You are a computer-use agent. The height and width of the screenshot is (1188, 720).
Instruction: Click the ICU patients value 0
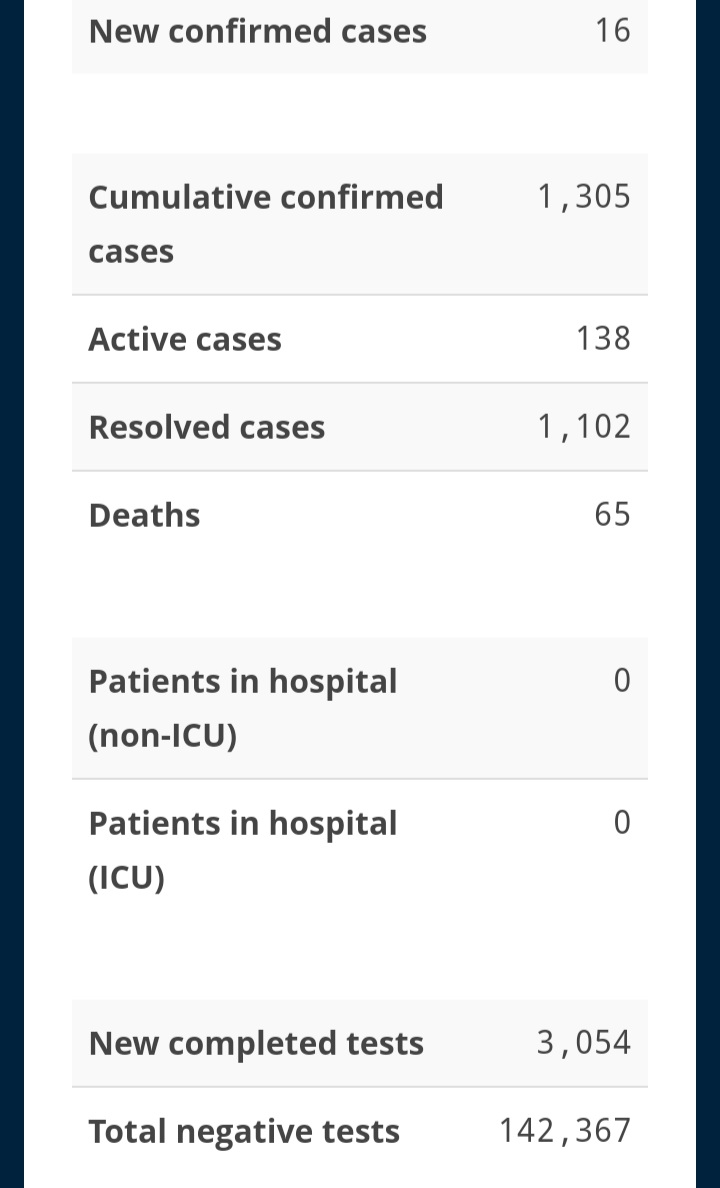[621, 822]
